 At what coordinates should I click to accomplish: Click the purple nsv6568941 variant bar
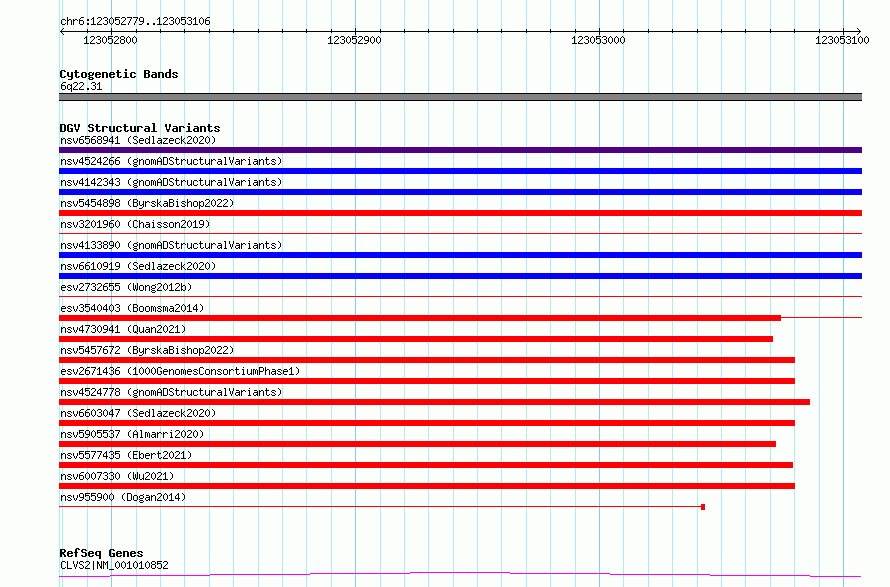pos(460,150)
